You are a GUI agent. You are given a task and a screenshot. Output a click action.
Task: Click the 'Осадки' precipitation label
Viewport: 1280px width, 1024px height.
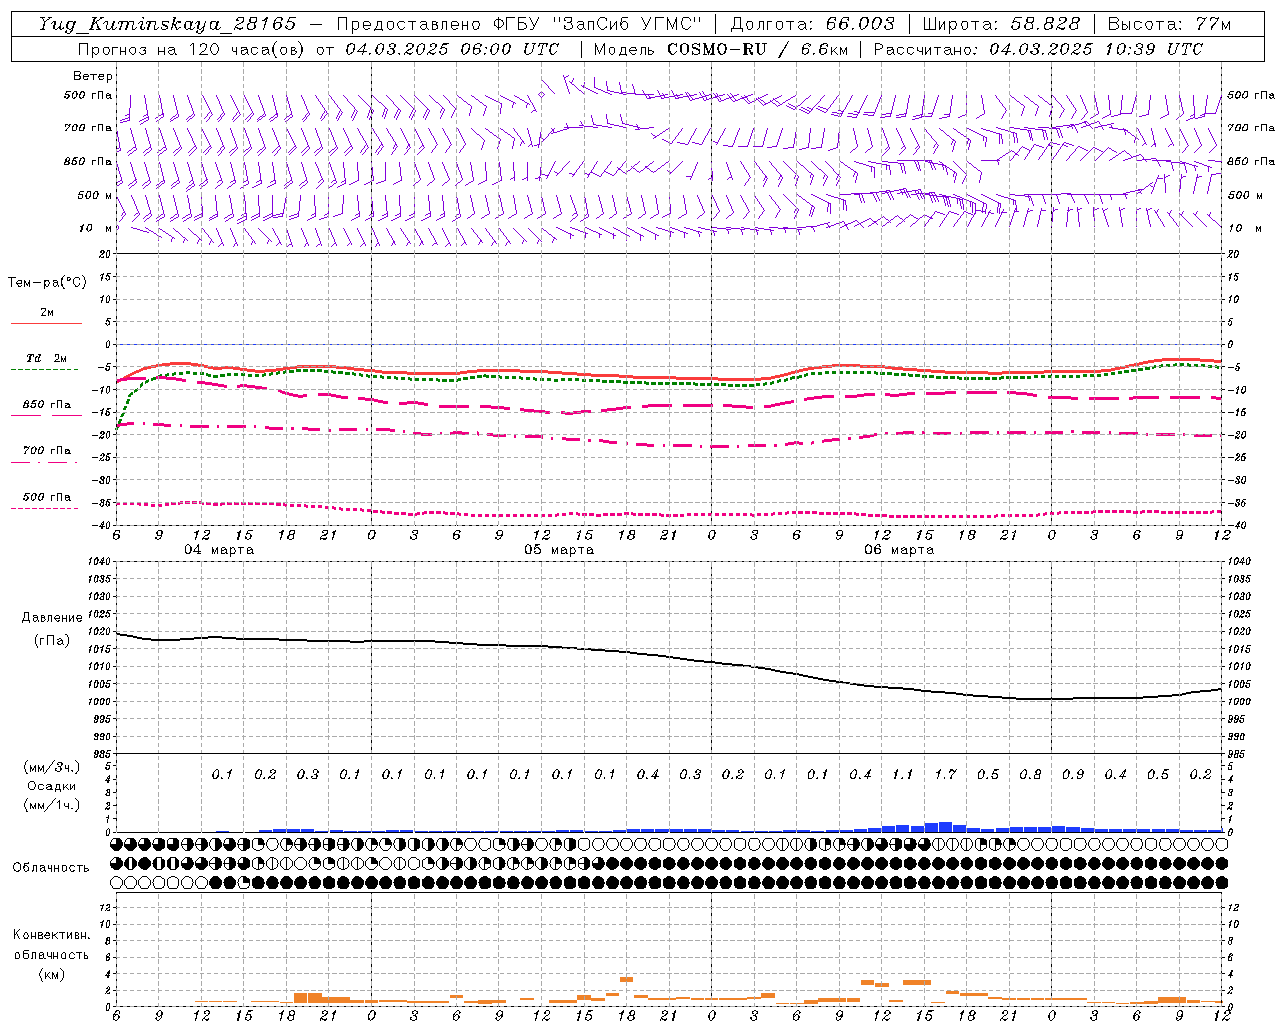click(x=52, y=786)
